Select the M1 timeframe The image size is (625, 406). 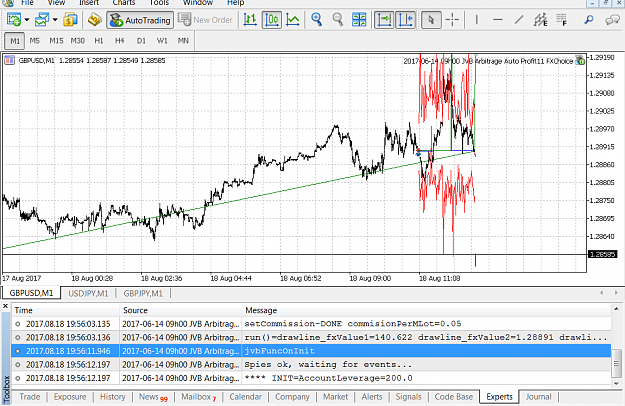coord(15,41)
